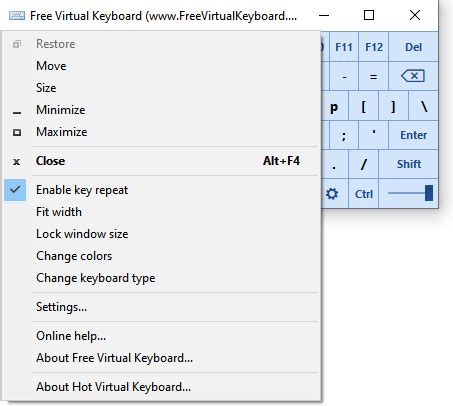Image resolution: width=453 pixels, height=406 pixels.
Task: Tap the Enter key
Action: [413, 135]
